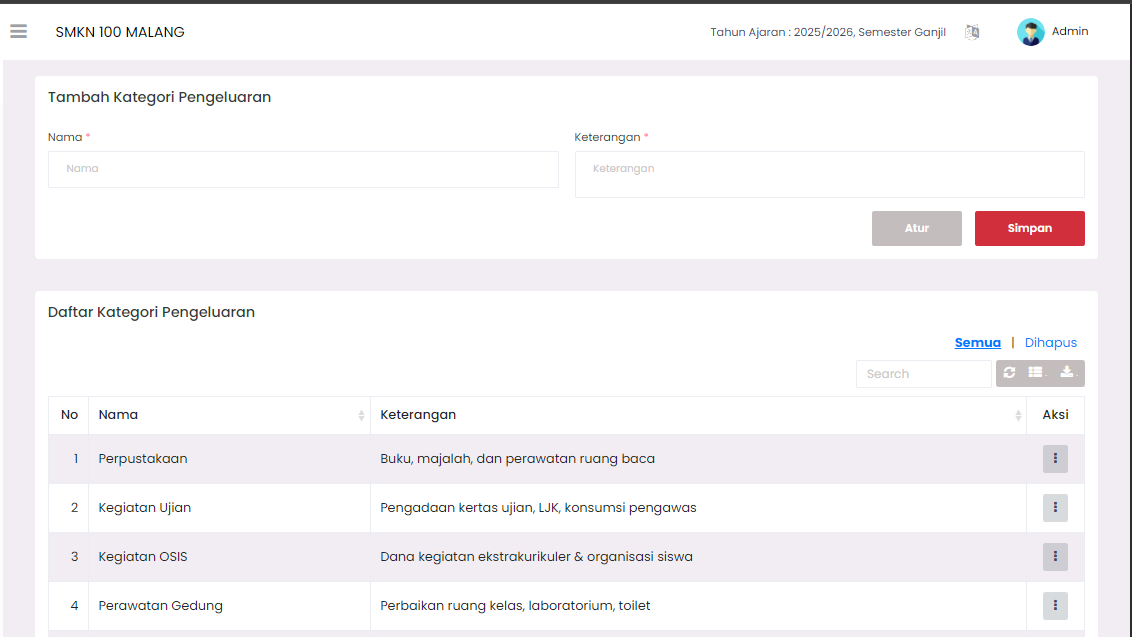Open action menu for Perpustakaan row
The image size is (1132, 637).
[x=1055, y=459]
